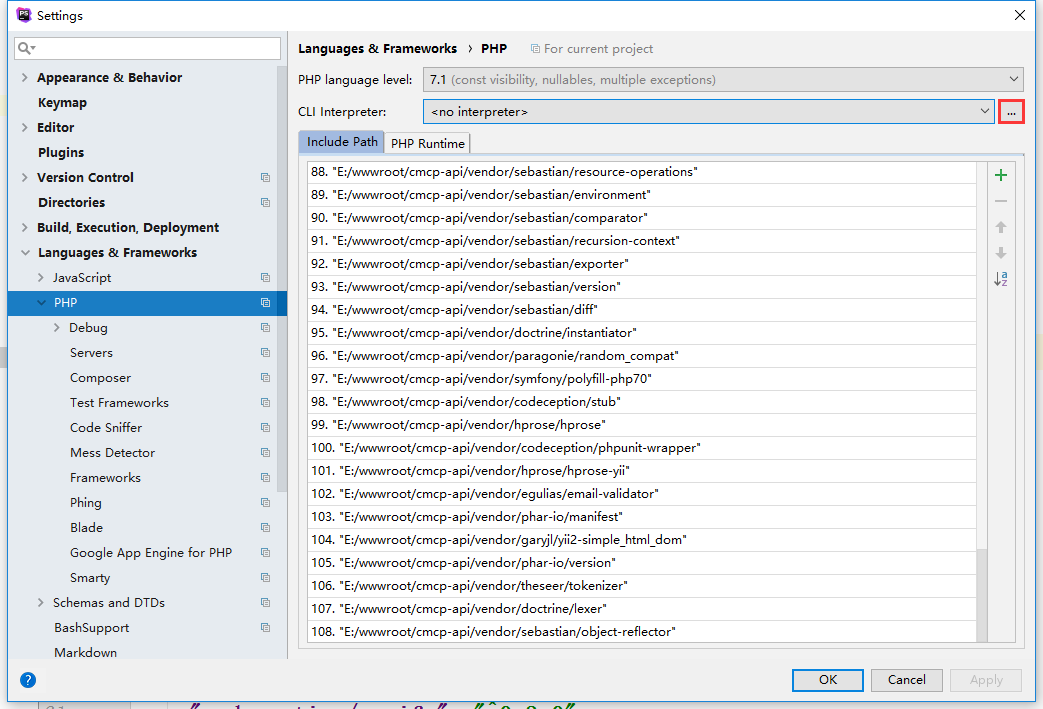Switch to the PHP Runtime tab

427,143
